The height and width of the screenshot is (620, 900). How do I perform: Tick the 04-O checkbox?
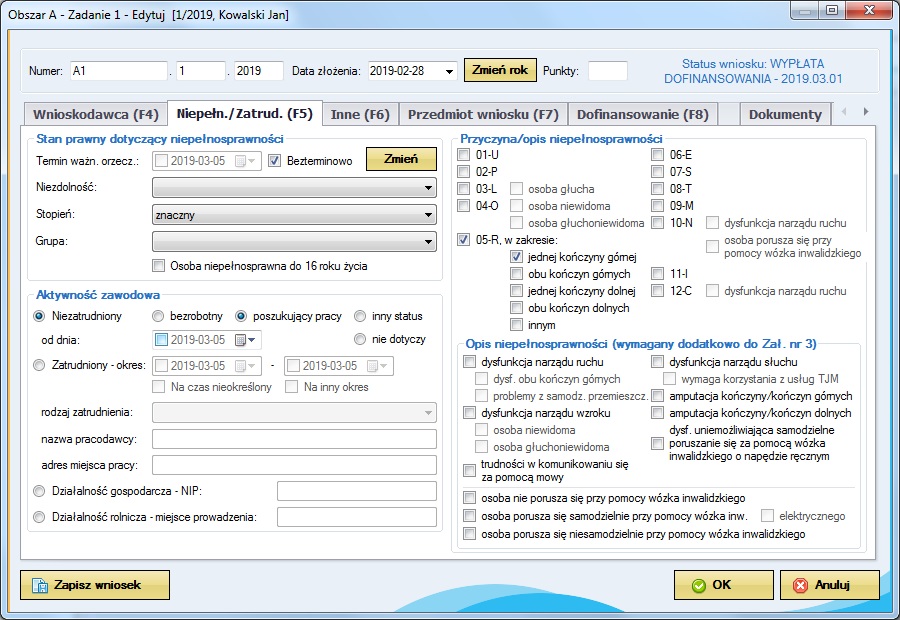click(464, 206)
